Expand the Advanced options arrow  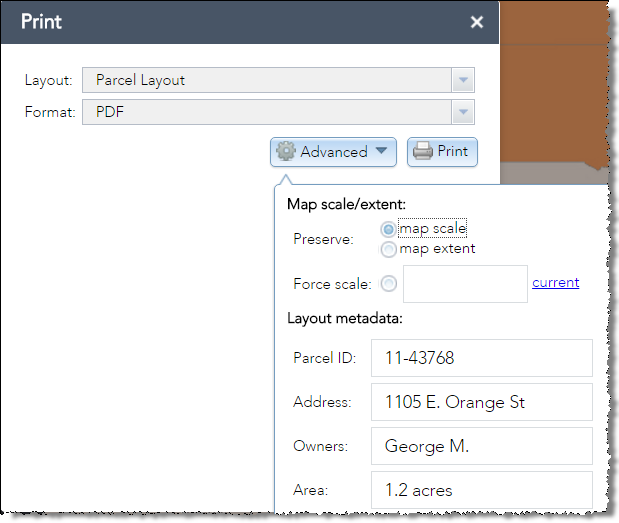tap(381, 150)
